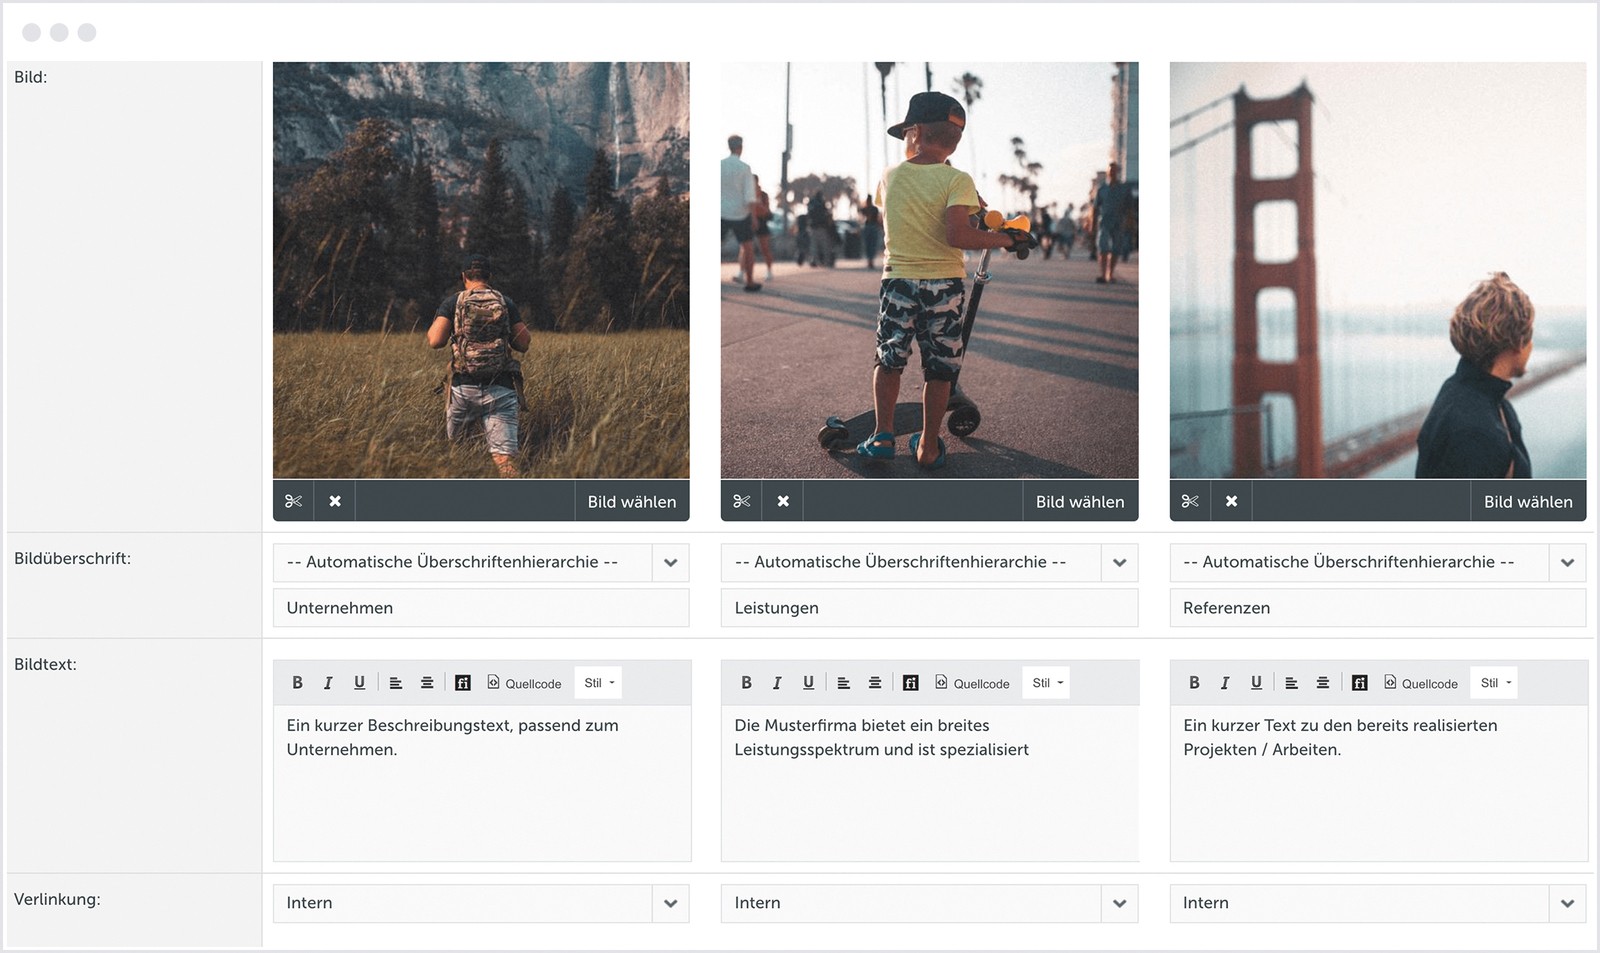Click the crop scissors icon under hiker image
1600x953 pixels.
(x=293, y=501)
